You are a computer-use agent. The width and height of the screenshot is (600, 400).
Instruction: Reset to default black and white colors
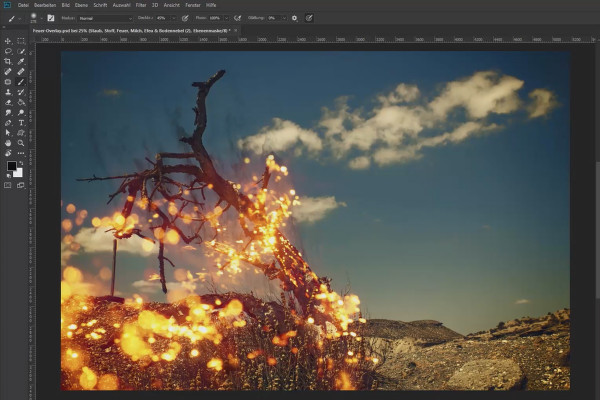8,176
